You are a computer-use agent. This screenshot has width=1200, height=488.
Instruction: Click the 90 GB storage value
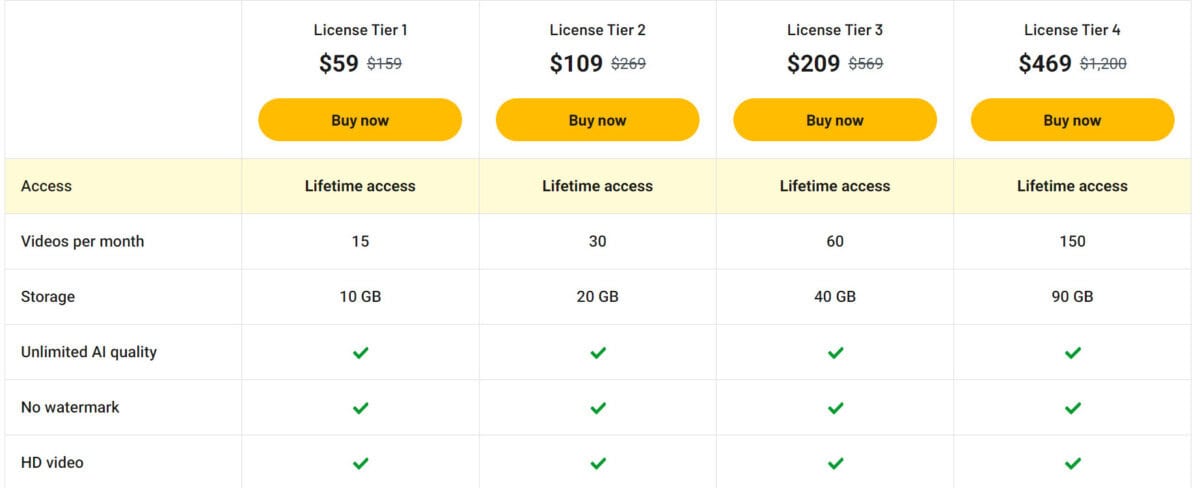tap(1072, 297)
